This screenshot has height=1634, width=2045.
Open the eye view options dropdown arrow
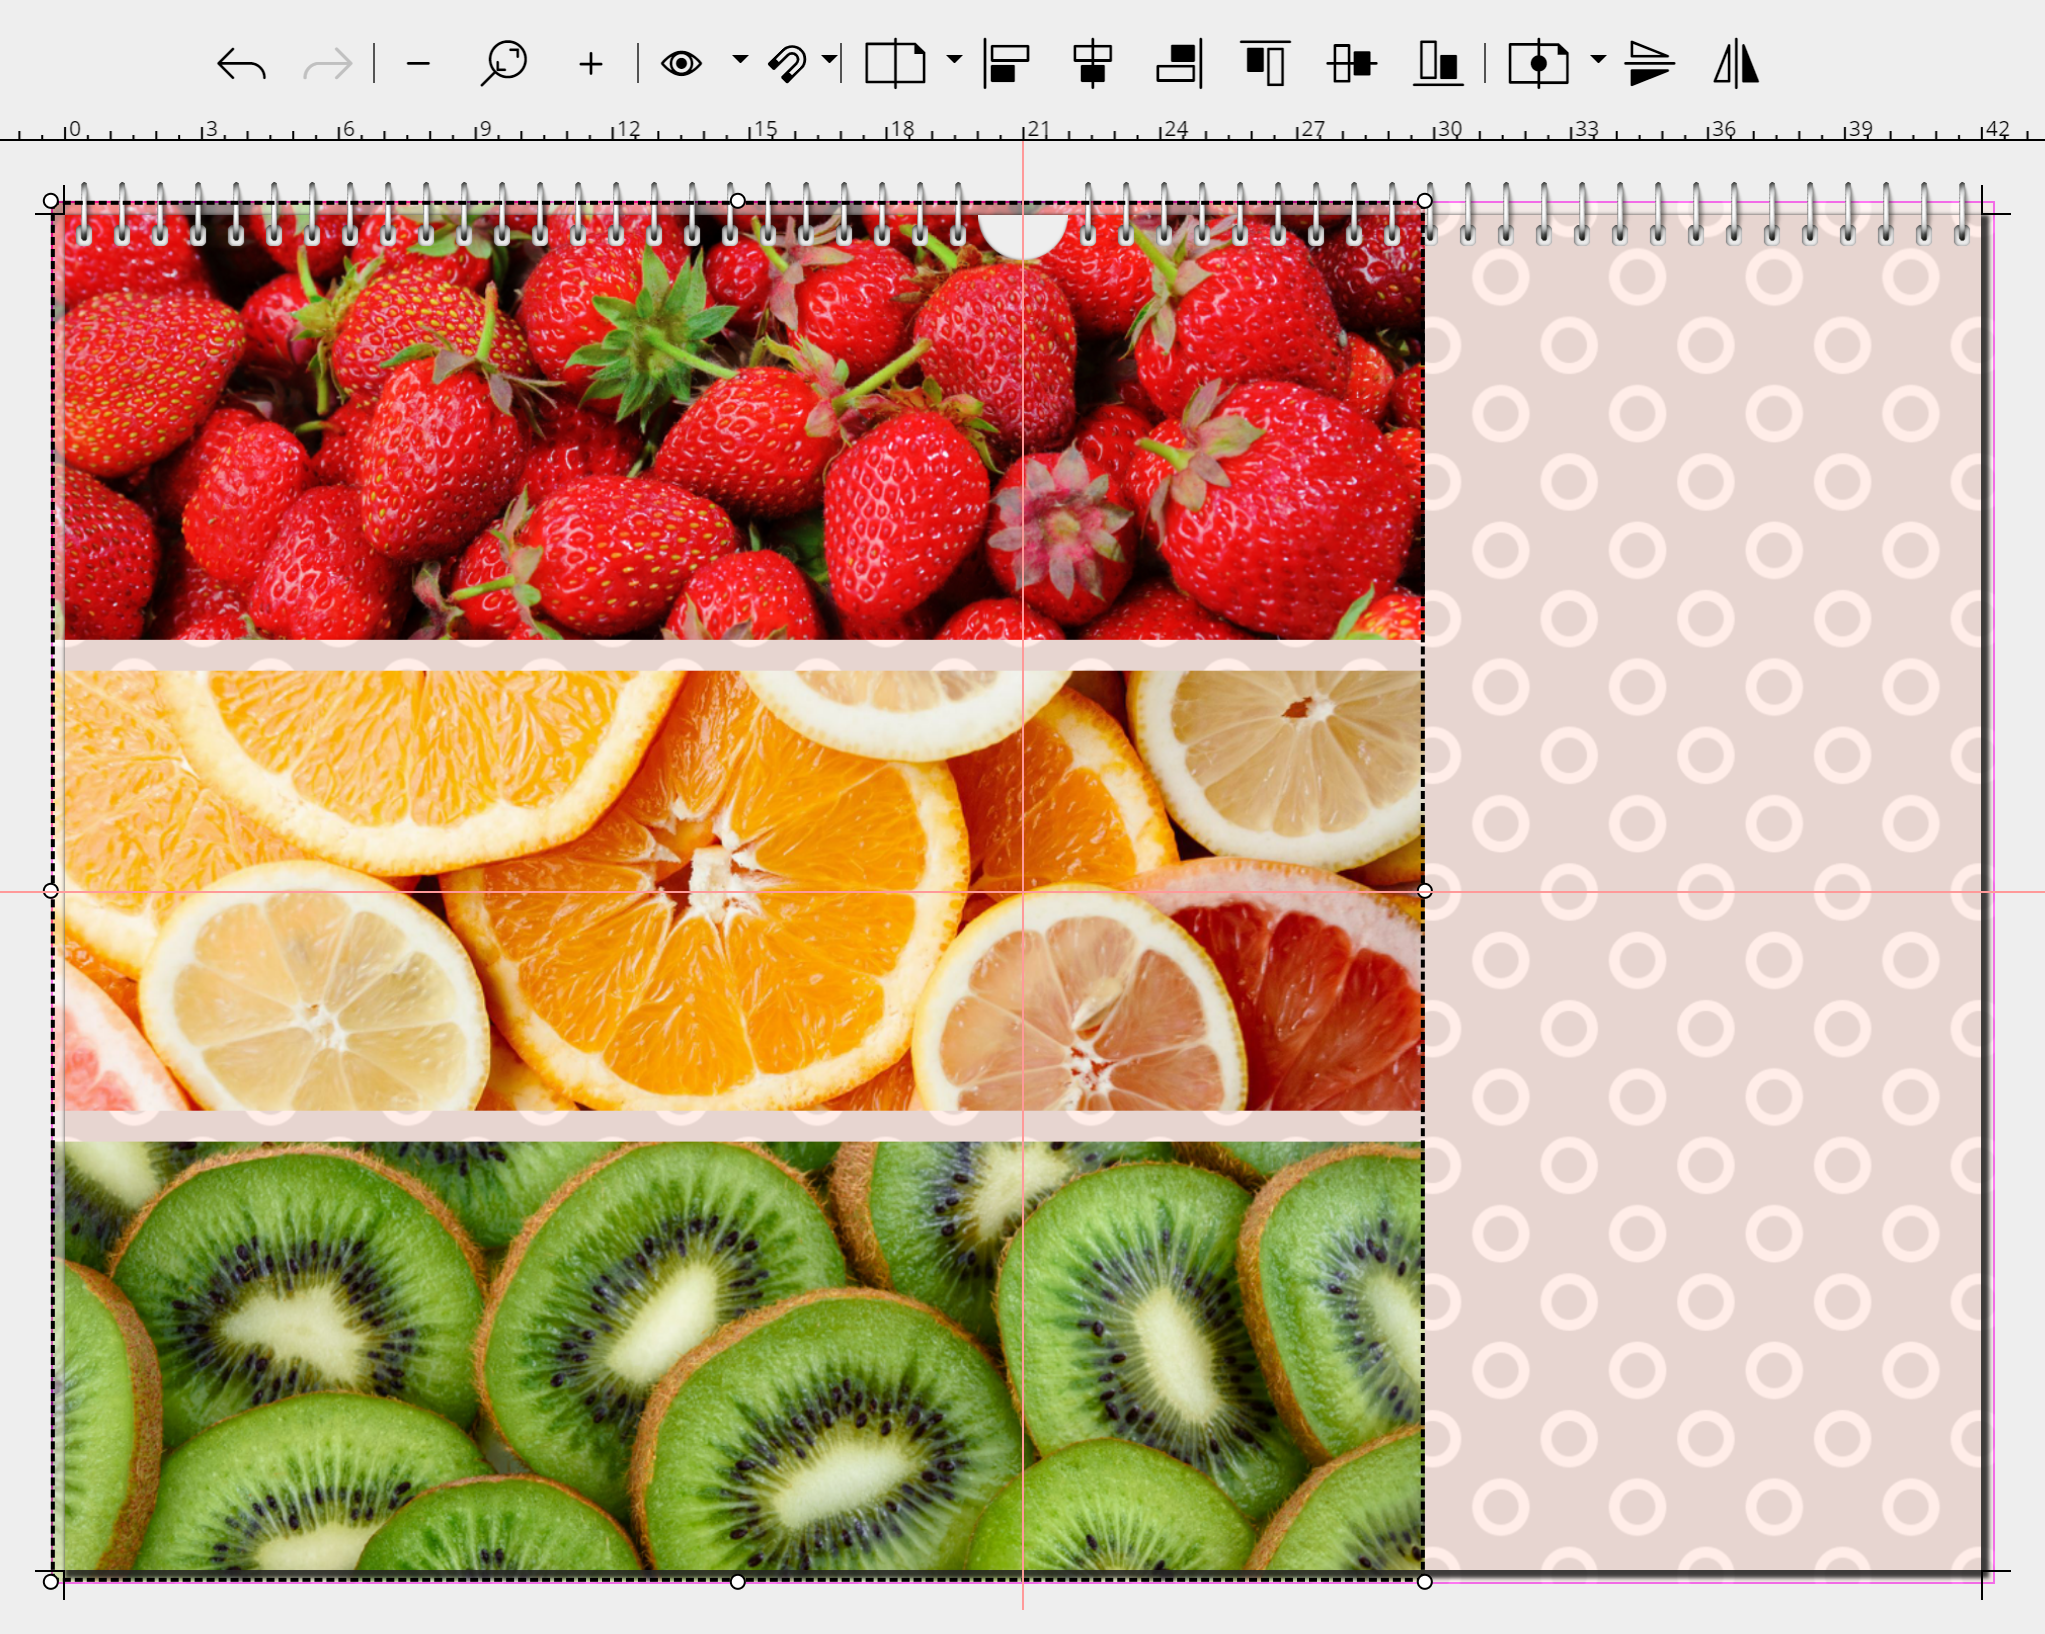coord(740,60)
